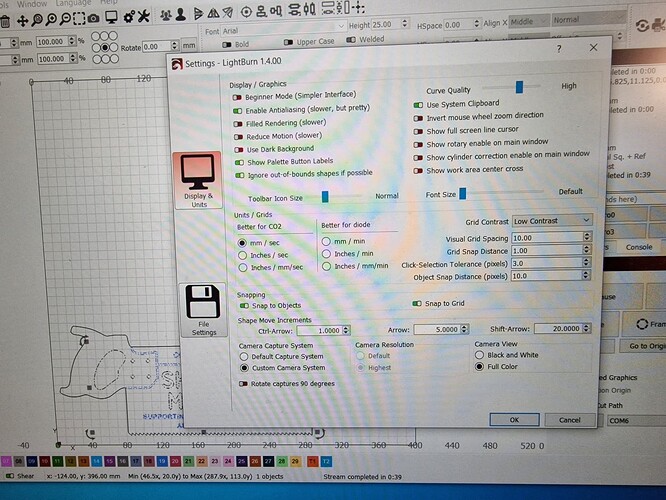Toggle Beginner Mode (Simpler Interface)
This screenshot has width=666, height=500.
point(237,98)
